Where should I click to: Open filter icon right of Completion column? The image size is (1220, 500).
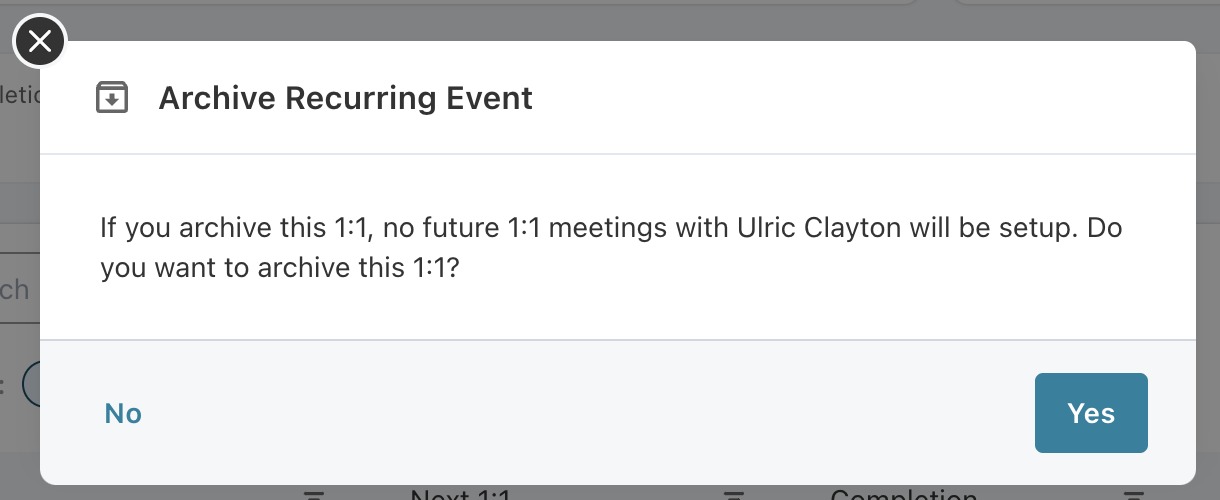pos(1132,494)
